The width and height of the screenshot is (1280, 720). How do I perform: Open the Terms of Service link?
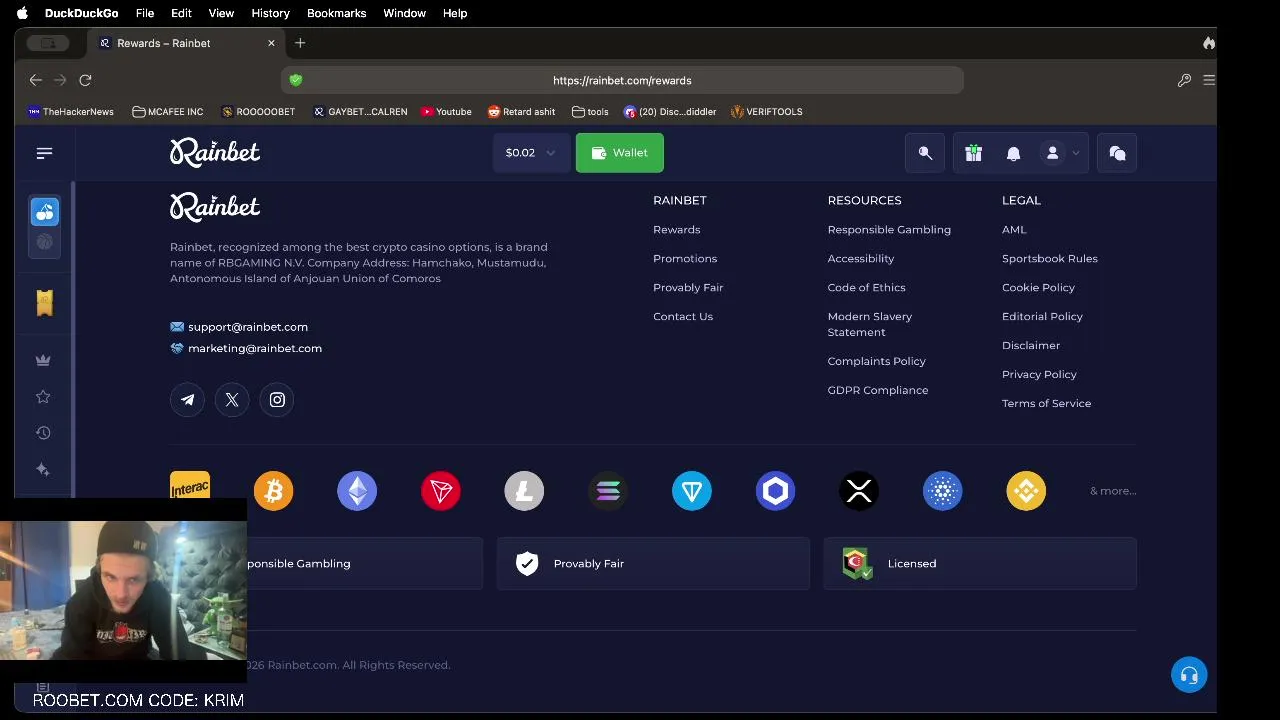pos(1046,403)
